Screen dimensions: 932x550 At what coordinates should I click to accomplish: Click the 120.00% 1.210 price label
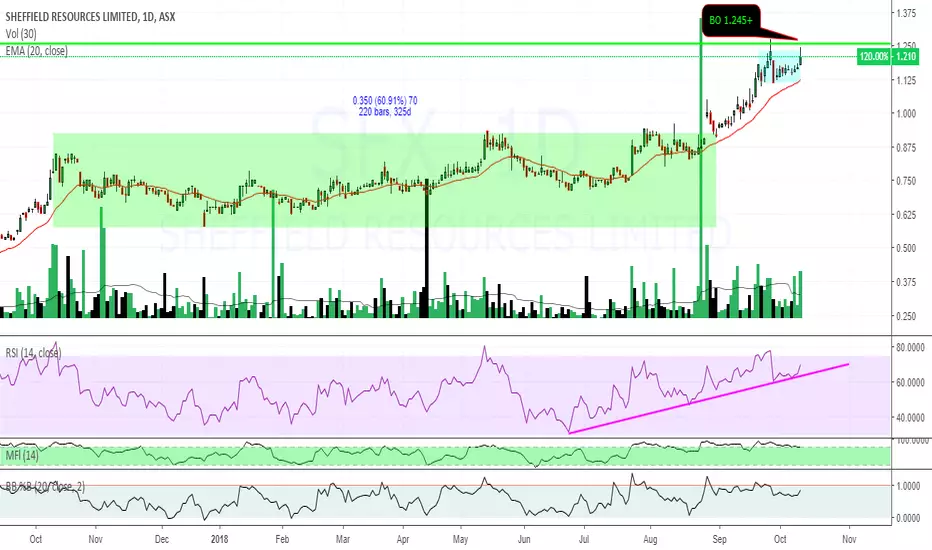888,56
